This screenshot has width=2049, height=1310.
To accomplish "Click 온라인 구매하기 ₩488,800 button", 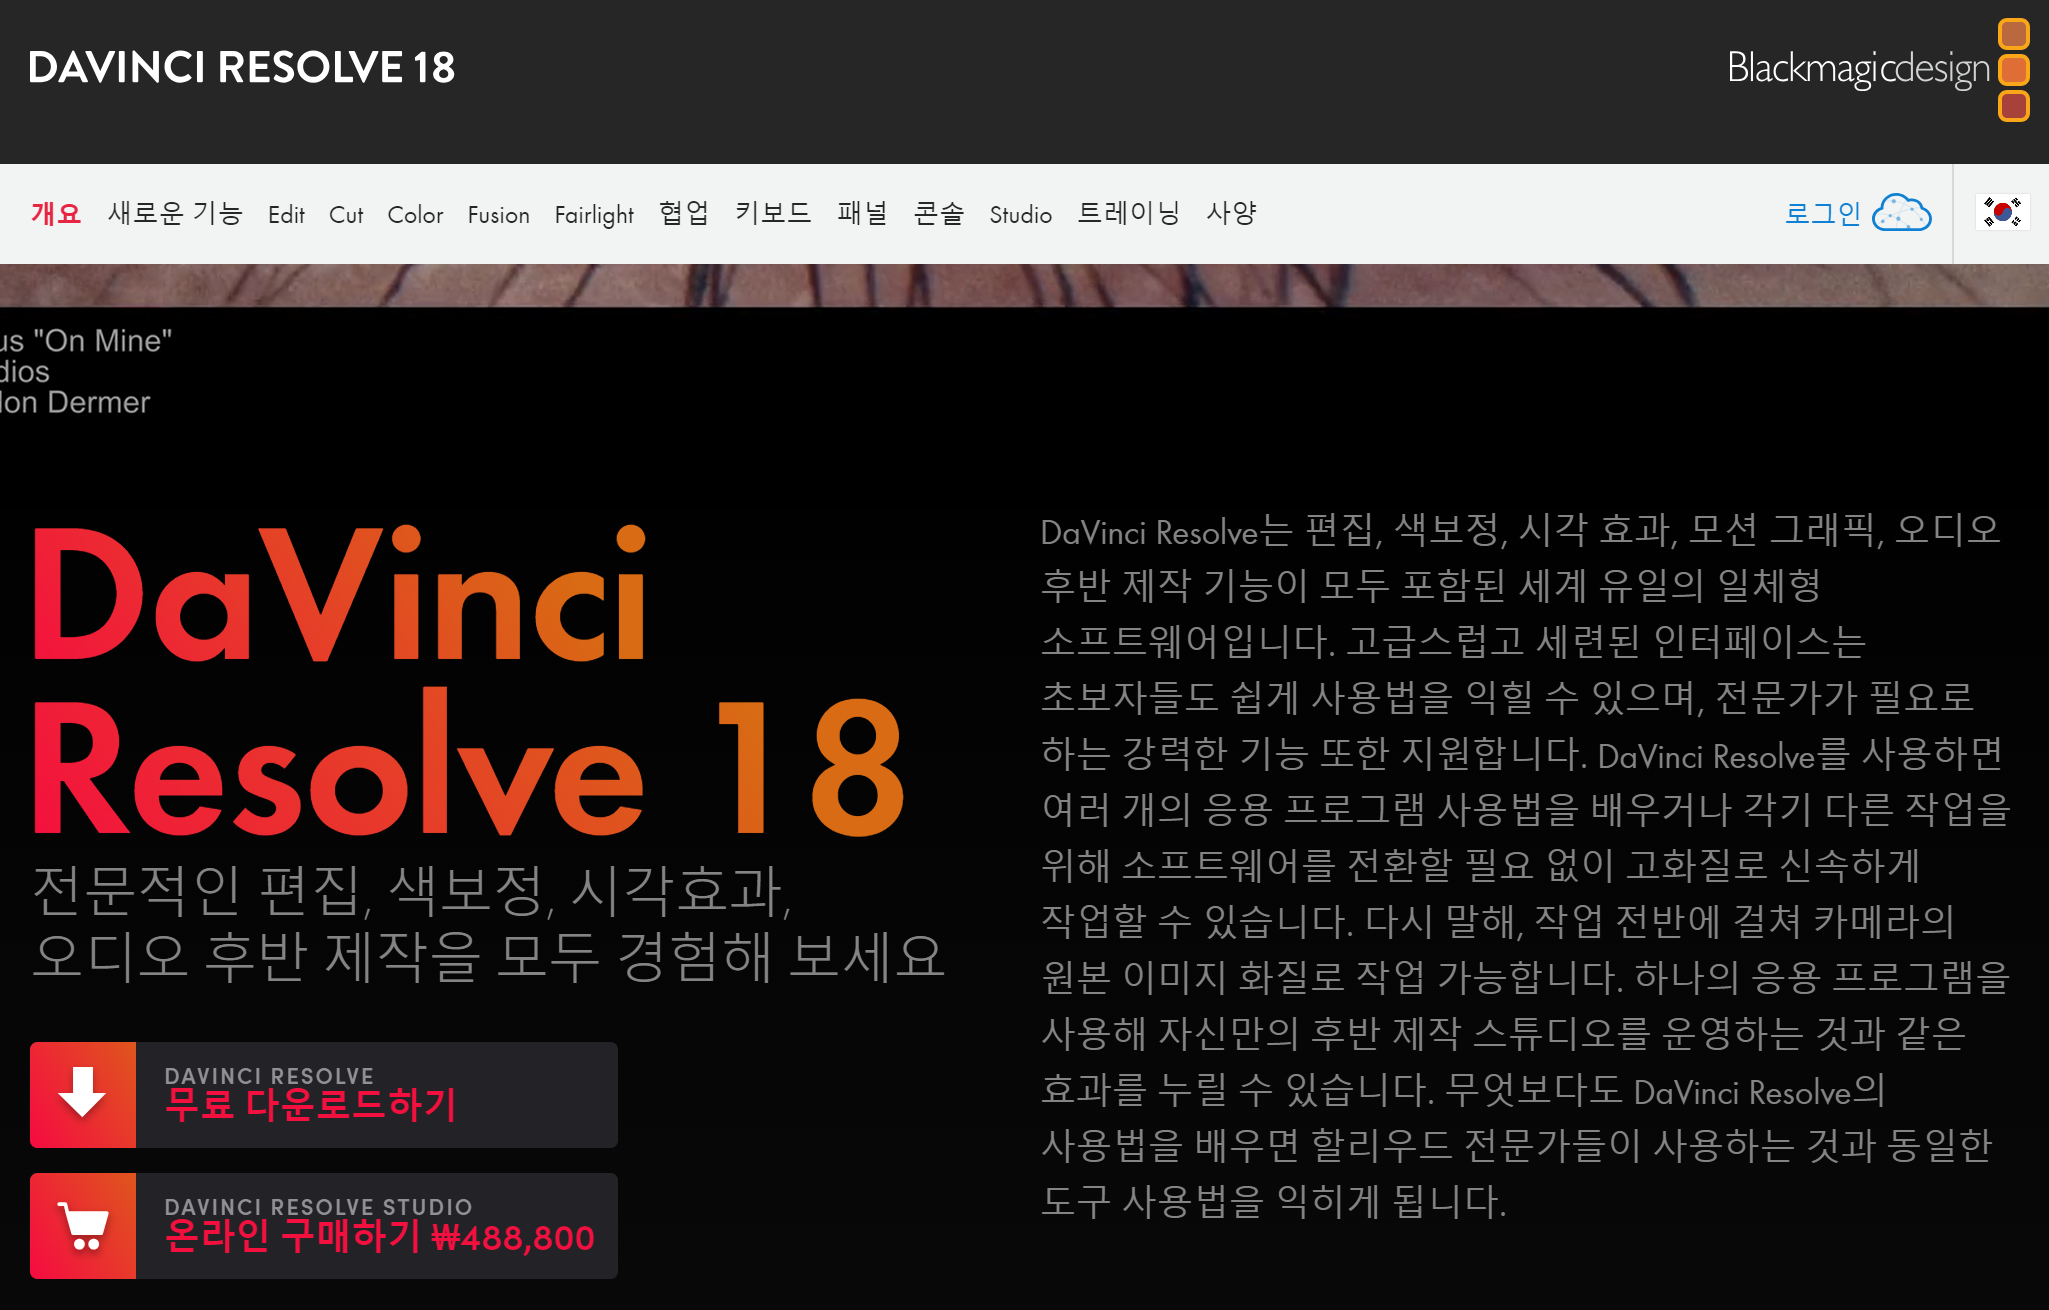I will [x=324, y=1225].
